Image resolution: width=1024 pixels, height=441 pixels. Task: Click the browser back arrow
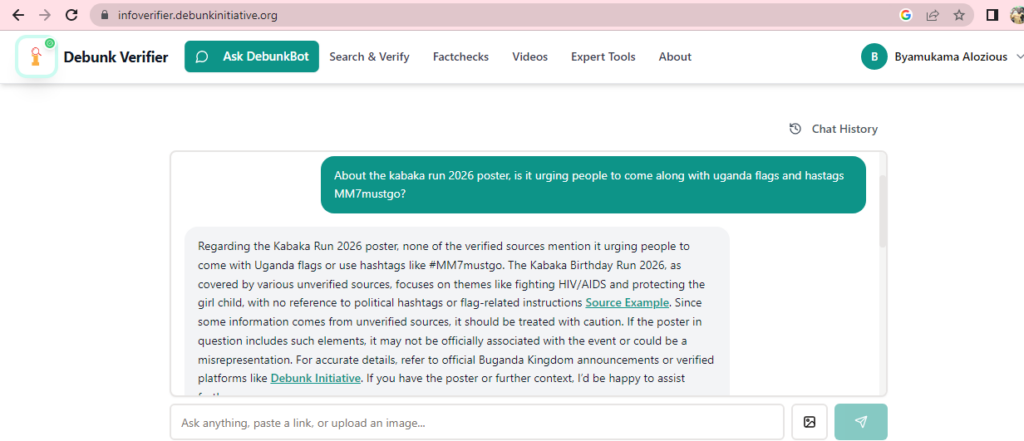(18, 15)
